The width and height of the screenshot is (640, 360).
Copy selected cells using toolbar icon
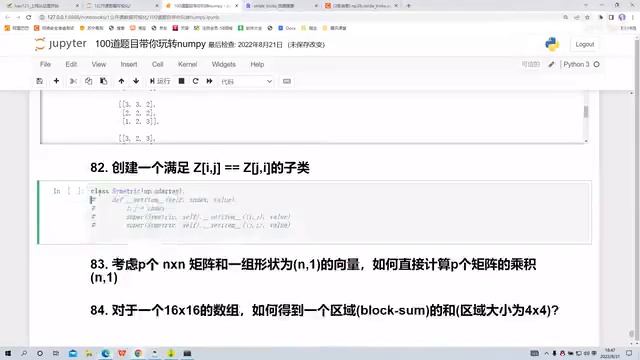coord(88,81)
